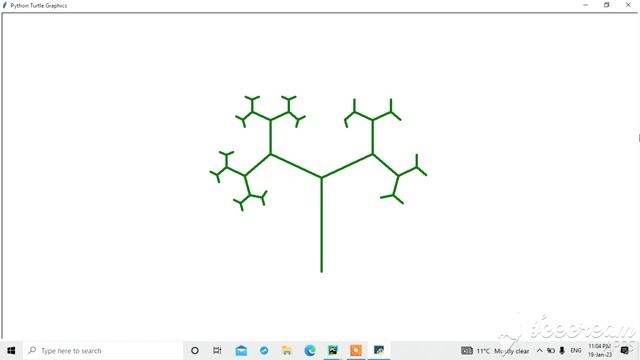Click the 'Type here to search' box
This screenshot has height=360, width=640.
[x=103, y=351]
